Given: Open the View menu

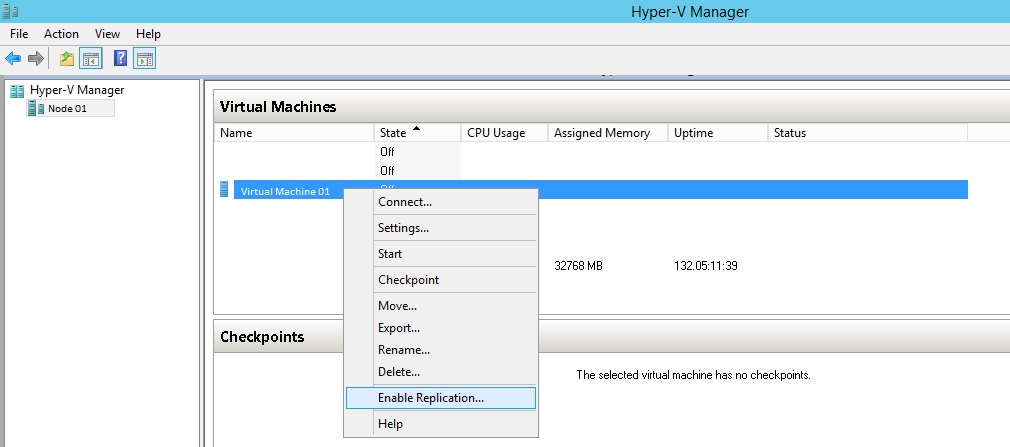Looking at the screenshot, I should point(107,34).
